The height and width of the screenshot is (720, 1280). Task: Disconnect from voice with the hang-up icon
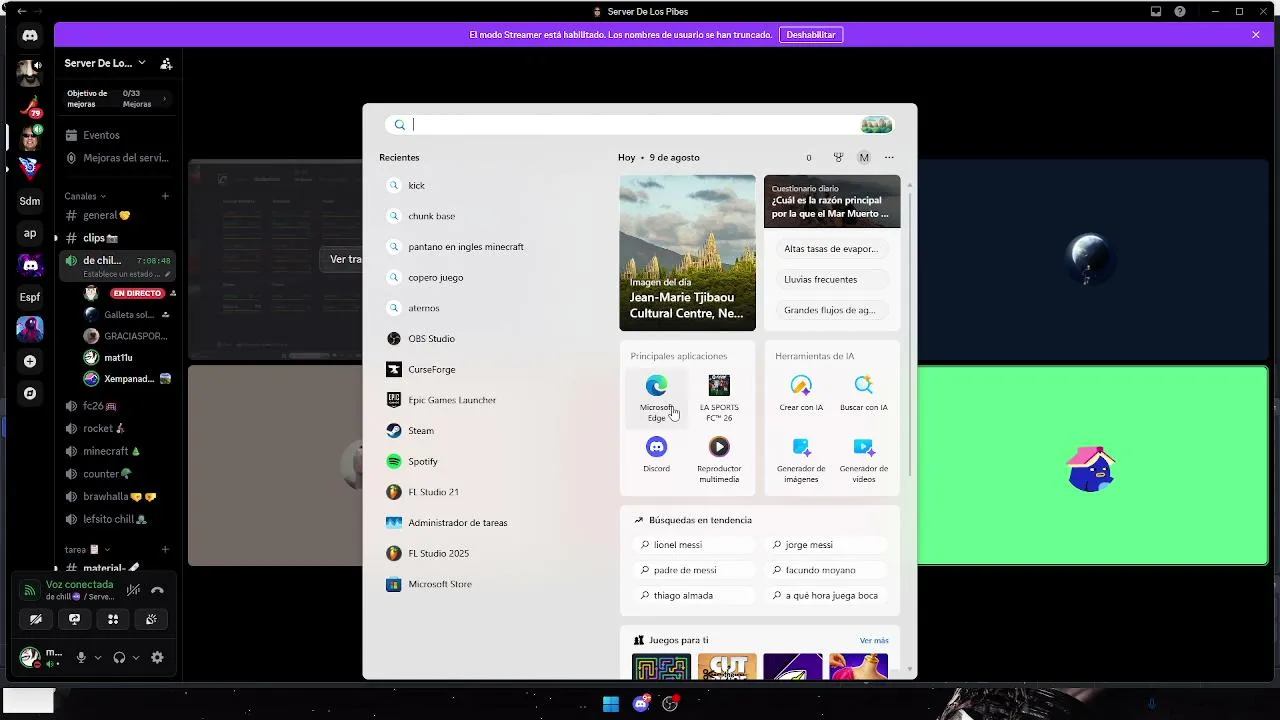click(x=157, y=590)
